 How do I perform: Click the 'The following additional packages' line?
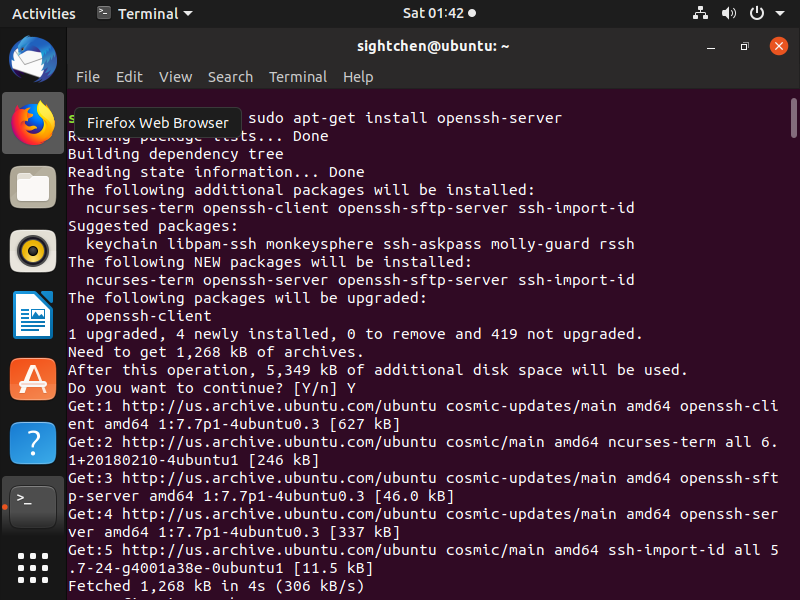pyautogui.click(x=301, y=190)
